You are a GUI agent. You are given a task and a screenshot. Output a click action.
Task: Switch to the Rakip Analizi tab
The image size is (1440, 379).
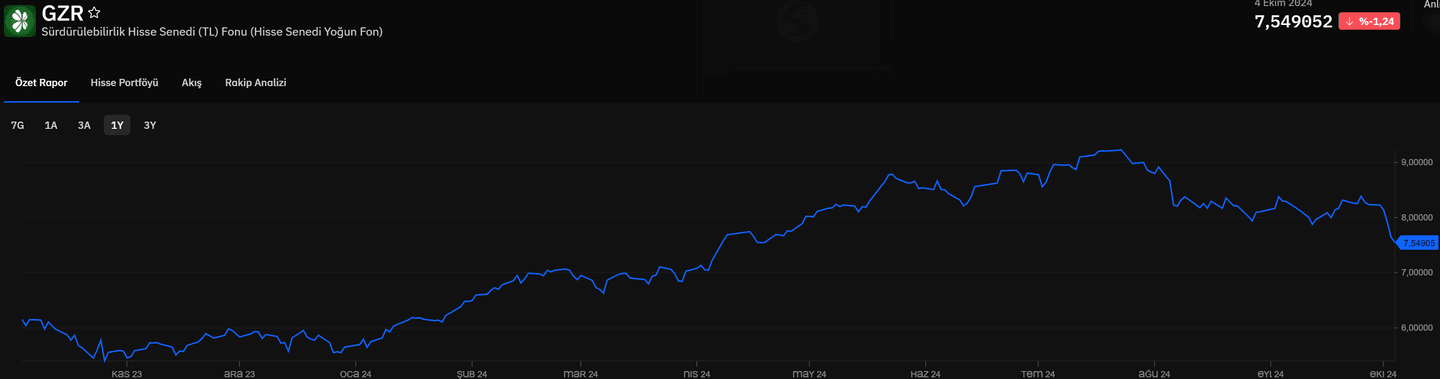(256, 83)
